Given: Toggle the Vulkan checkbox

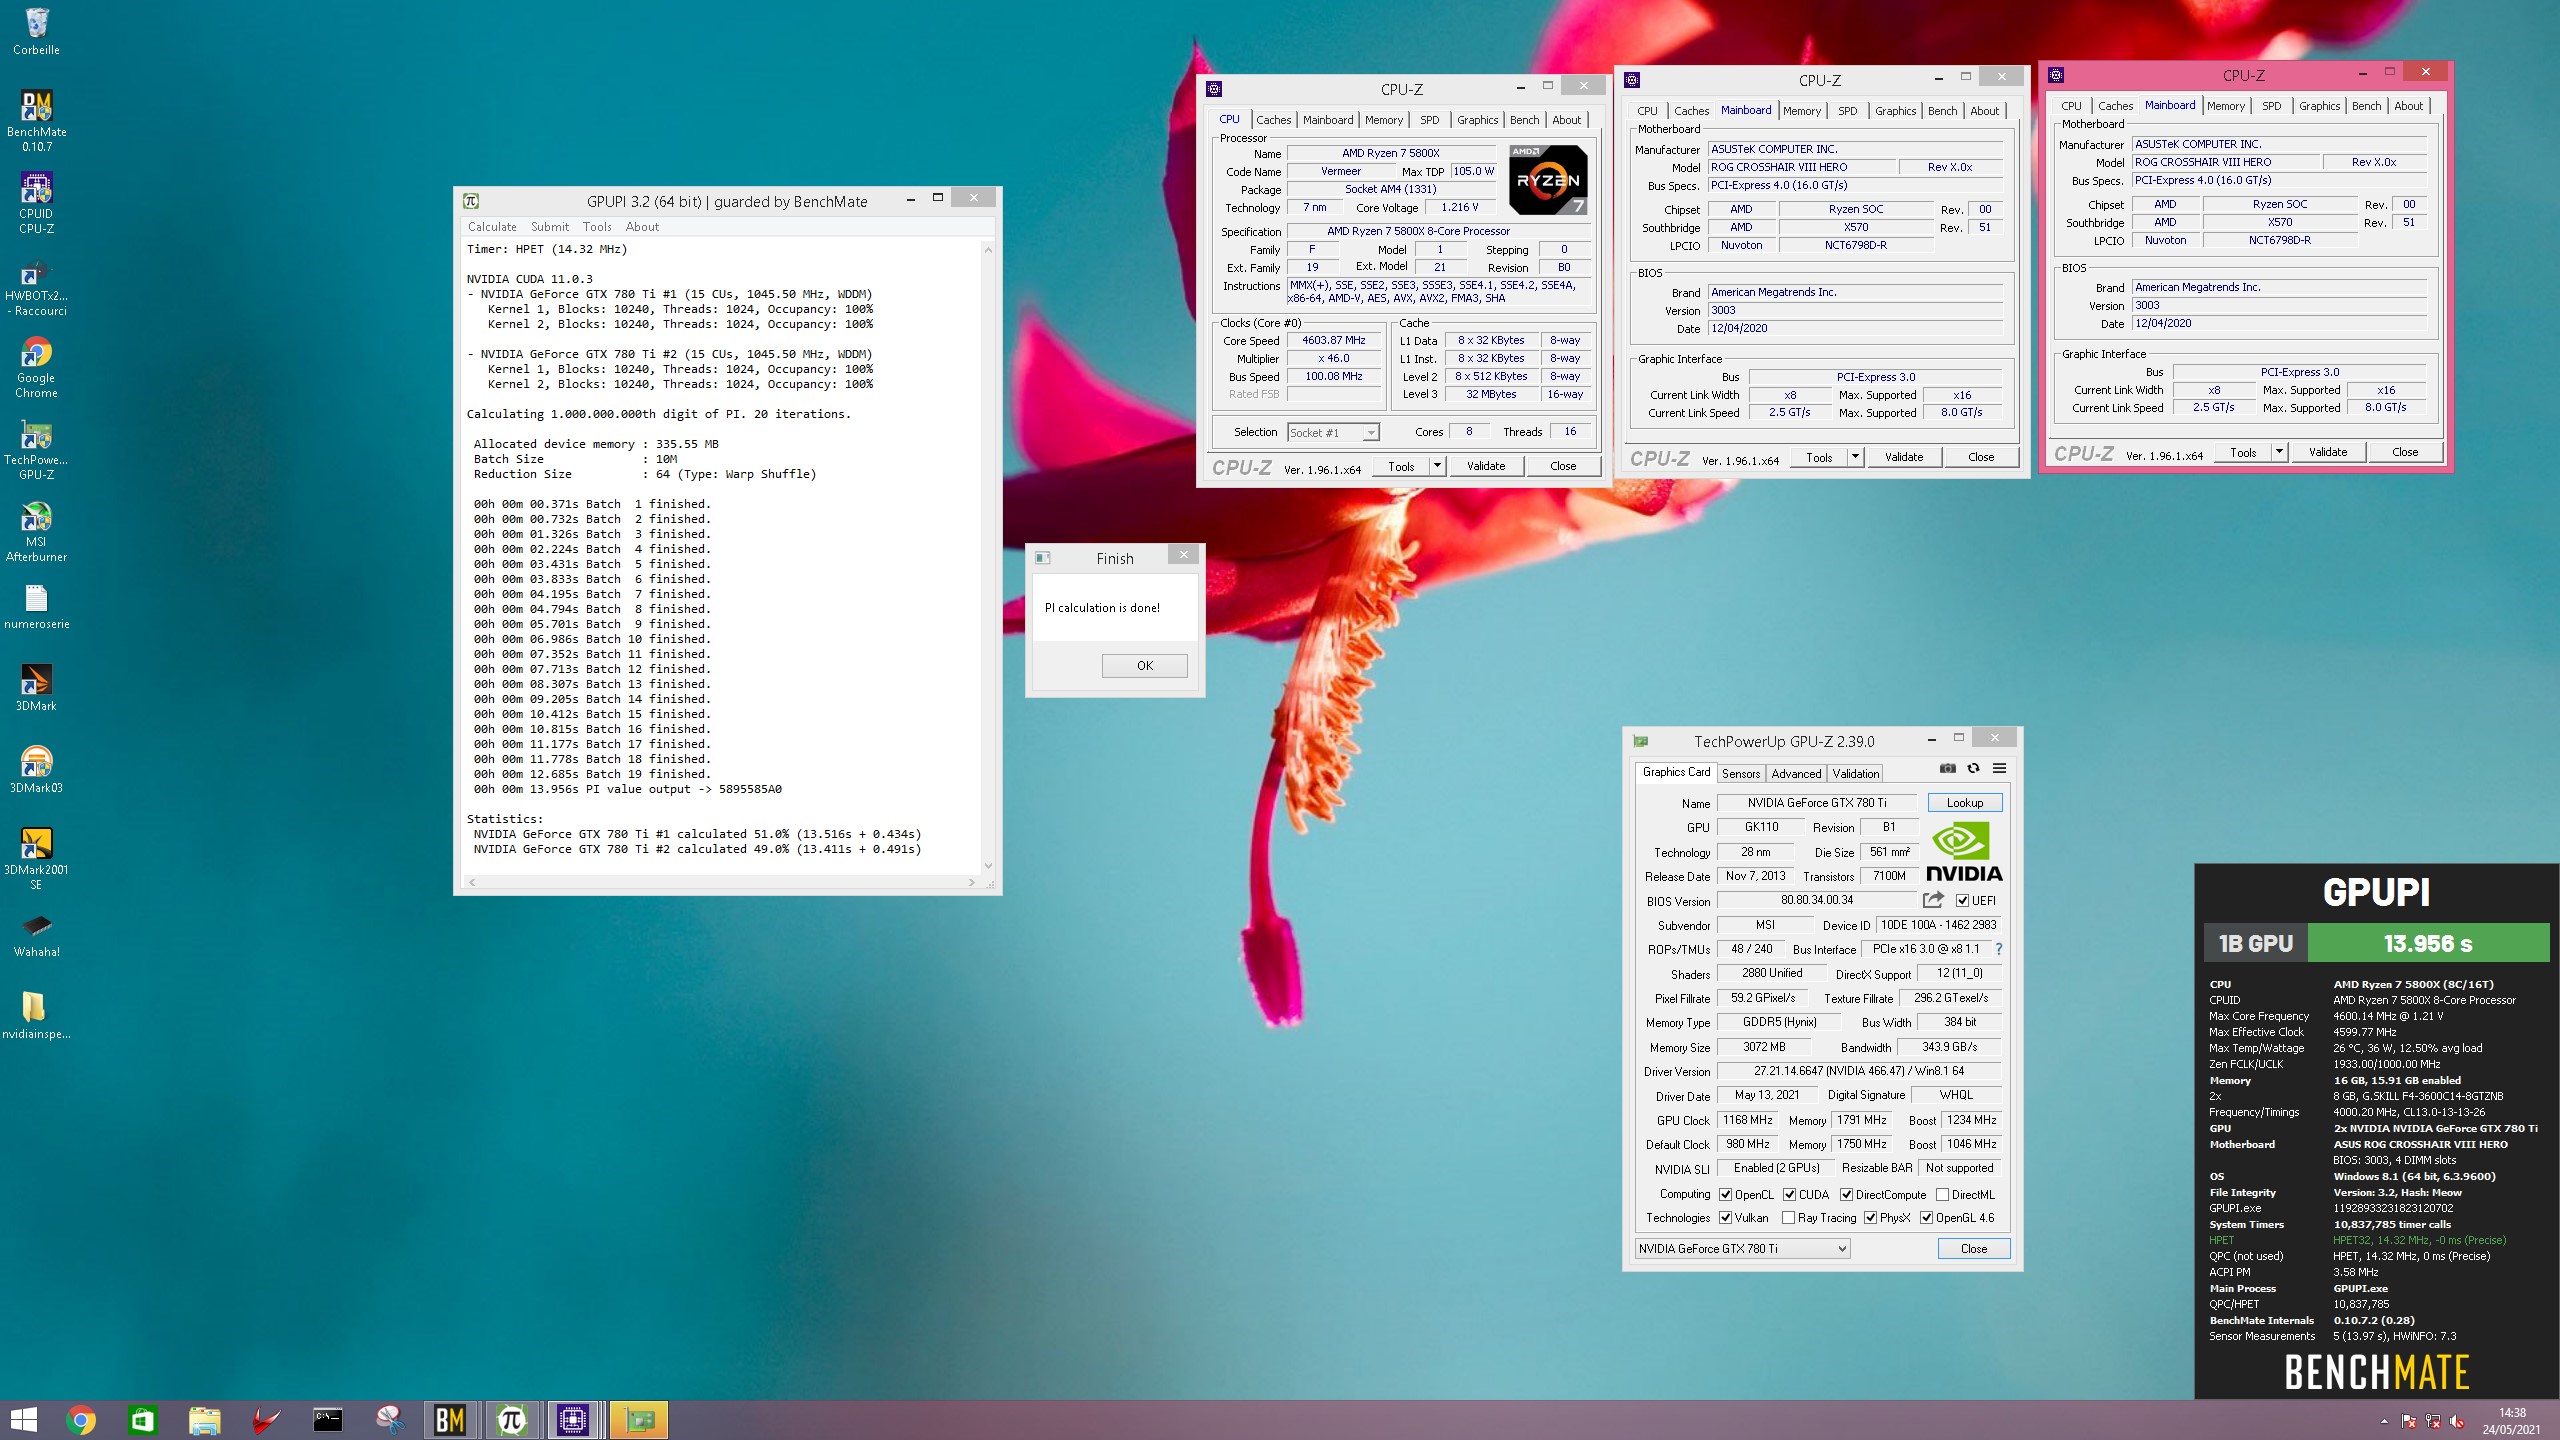Looking at the screenshot, I should 1725,1218.
